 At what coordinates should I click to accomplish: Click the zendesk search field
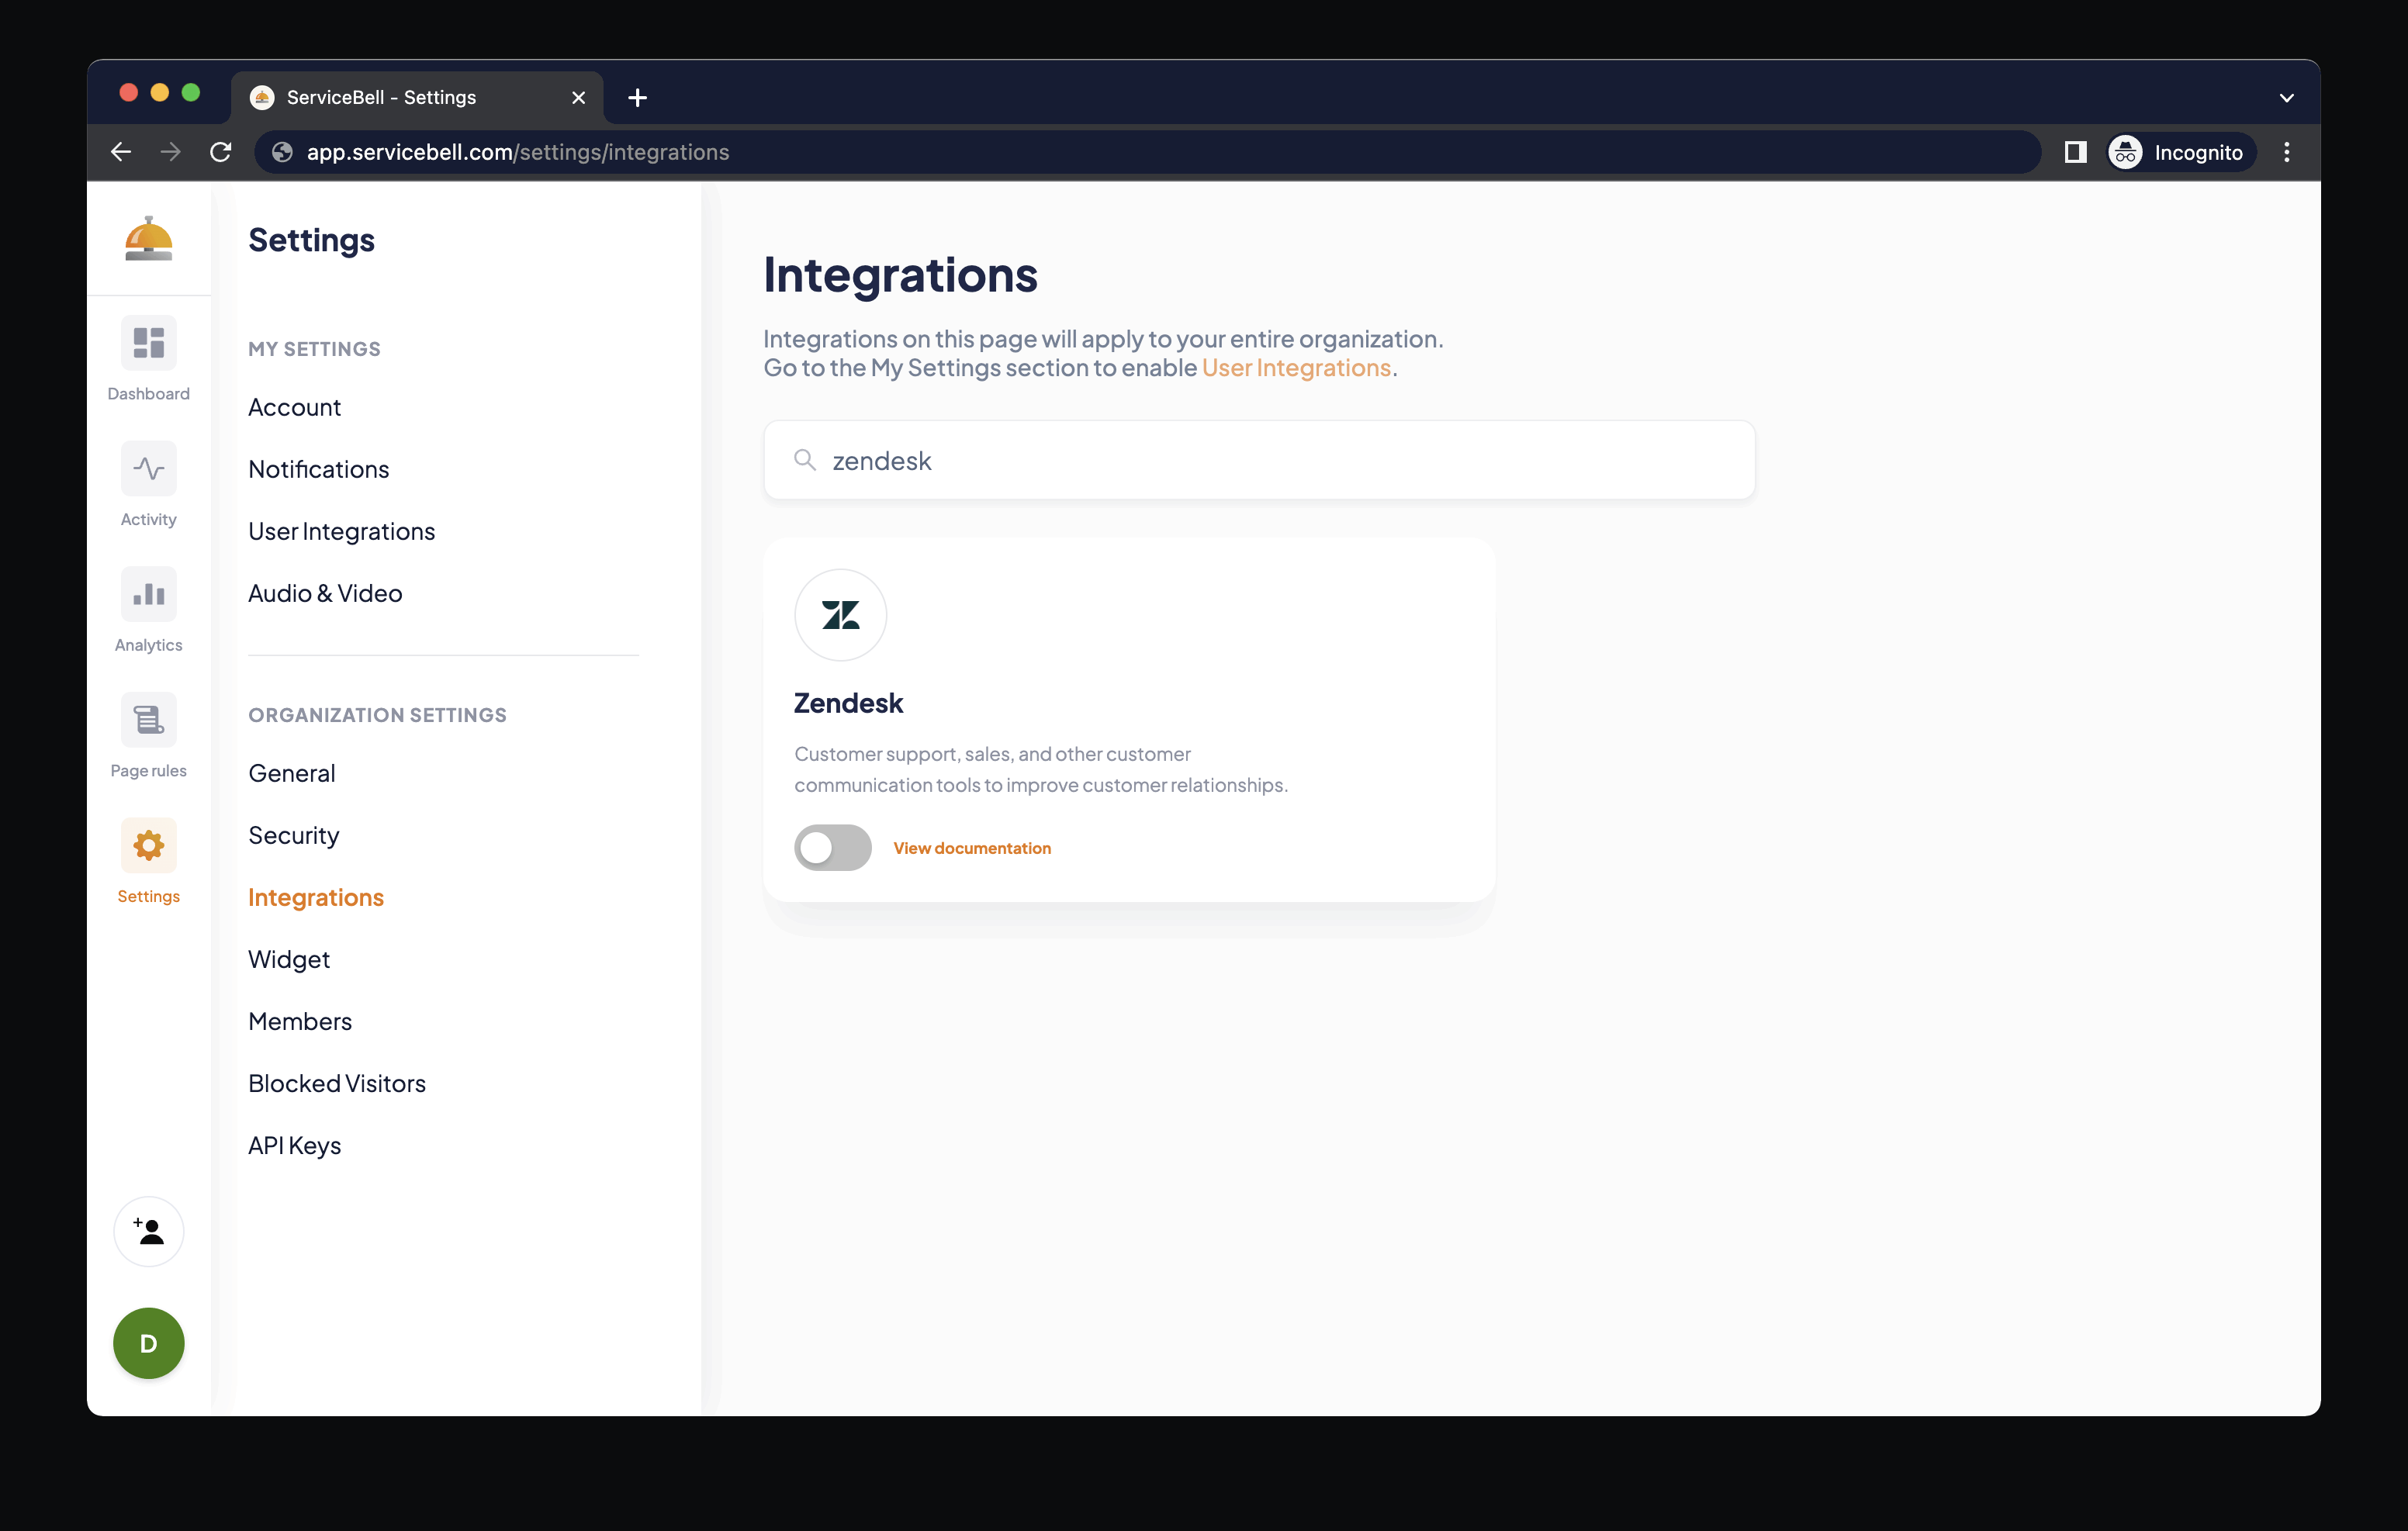click(x=1258, y=460)
